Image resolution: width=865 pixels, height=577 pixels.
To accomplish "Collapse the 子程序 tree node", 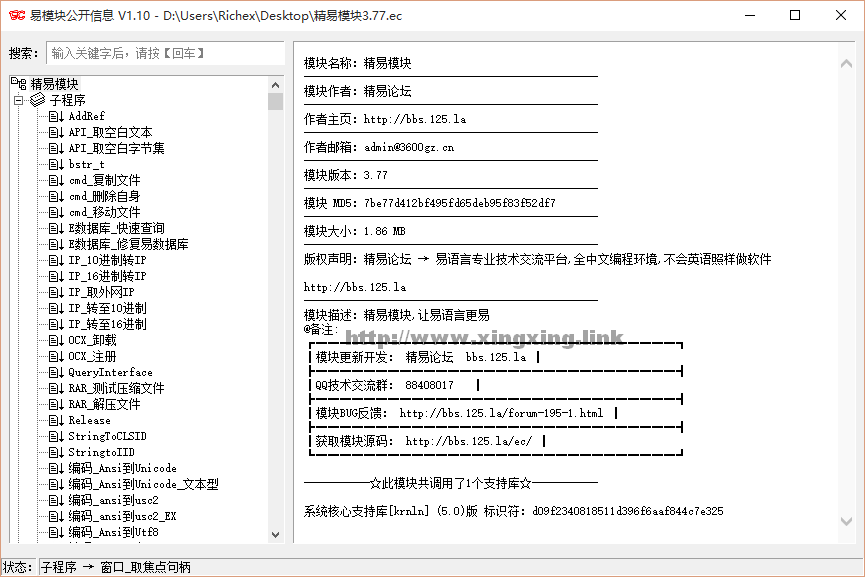I will pos(18,100).
